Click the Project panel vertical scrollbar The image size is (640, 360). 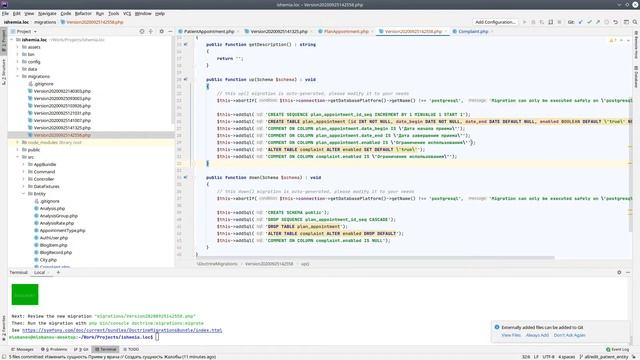[x=173, y=79]
